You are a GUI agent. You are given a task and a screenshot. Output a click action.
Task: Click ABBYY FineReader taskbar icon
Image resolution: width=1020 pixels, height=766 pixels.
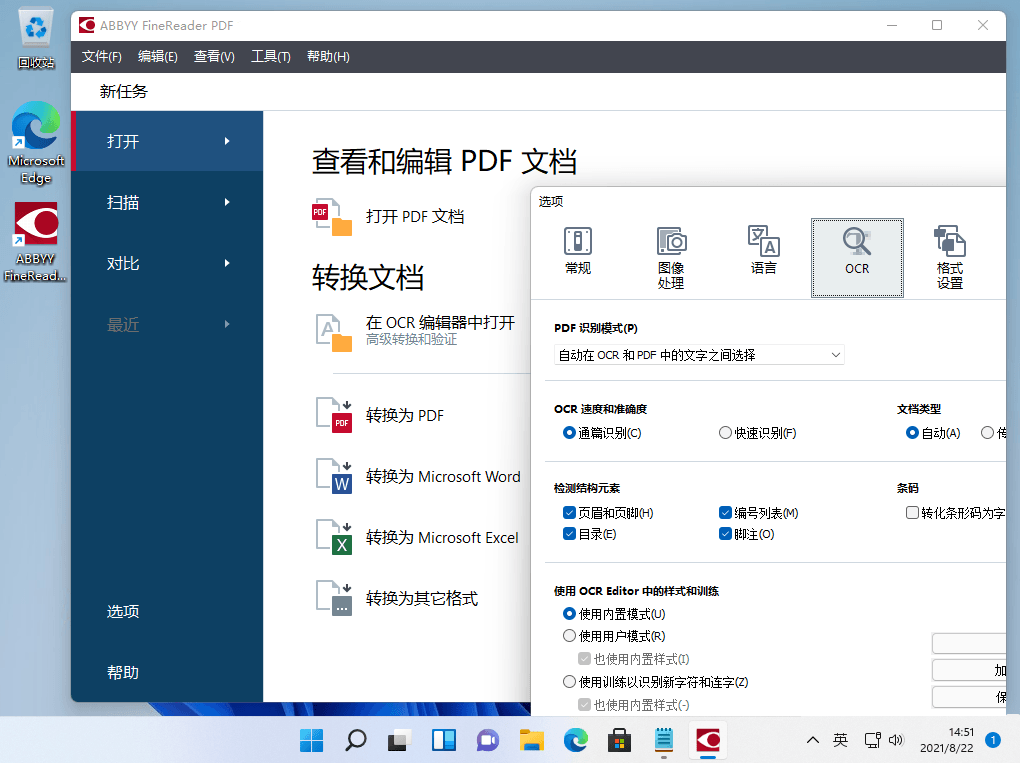click(x=707, y=741)
